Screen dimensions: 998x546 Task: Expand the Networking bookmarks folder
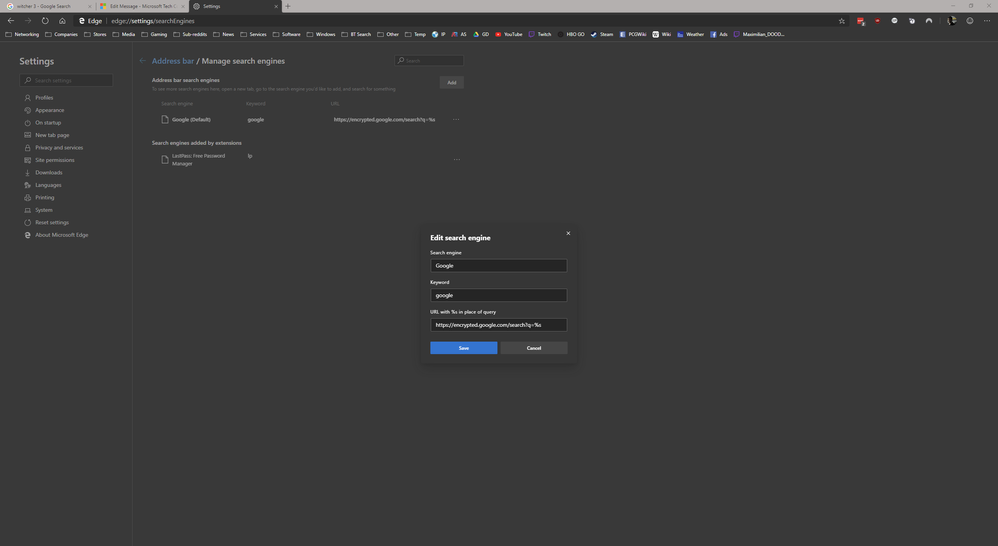[x=22, y=34]
